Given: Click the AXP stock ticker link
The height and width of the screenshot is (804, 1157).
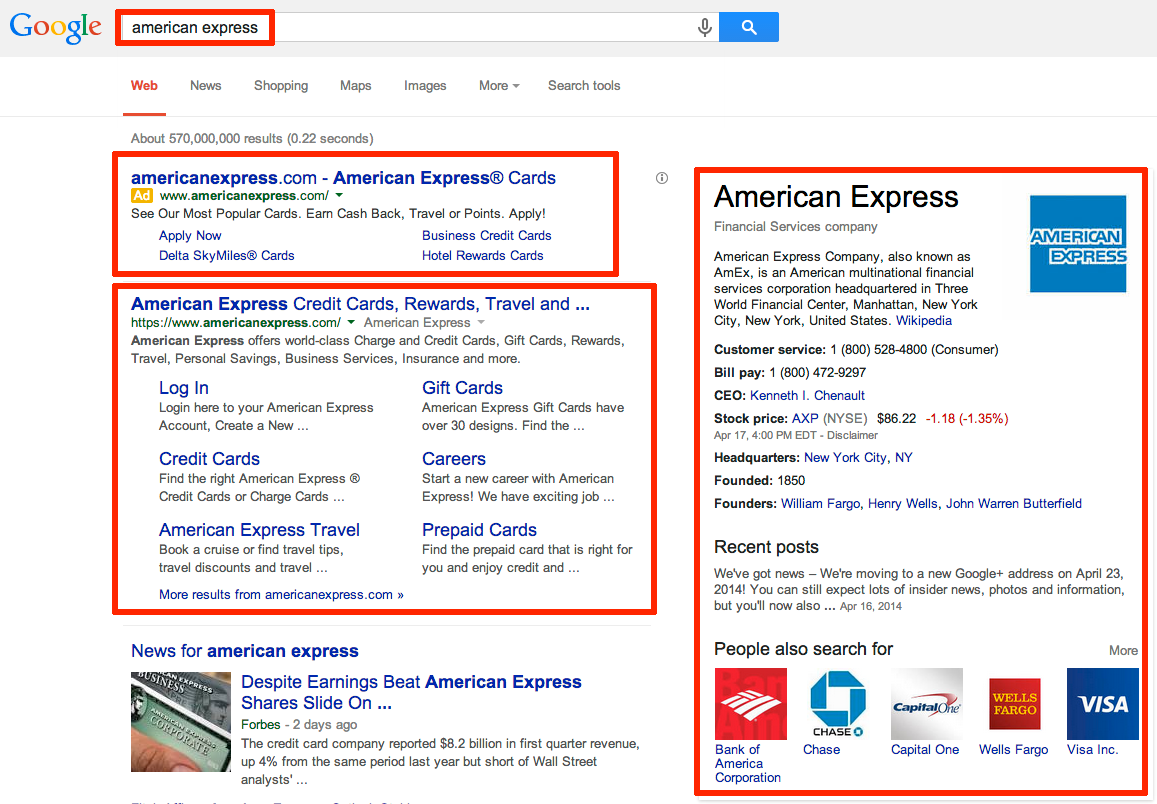Looking at the screenshot, I should 805,418.
